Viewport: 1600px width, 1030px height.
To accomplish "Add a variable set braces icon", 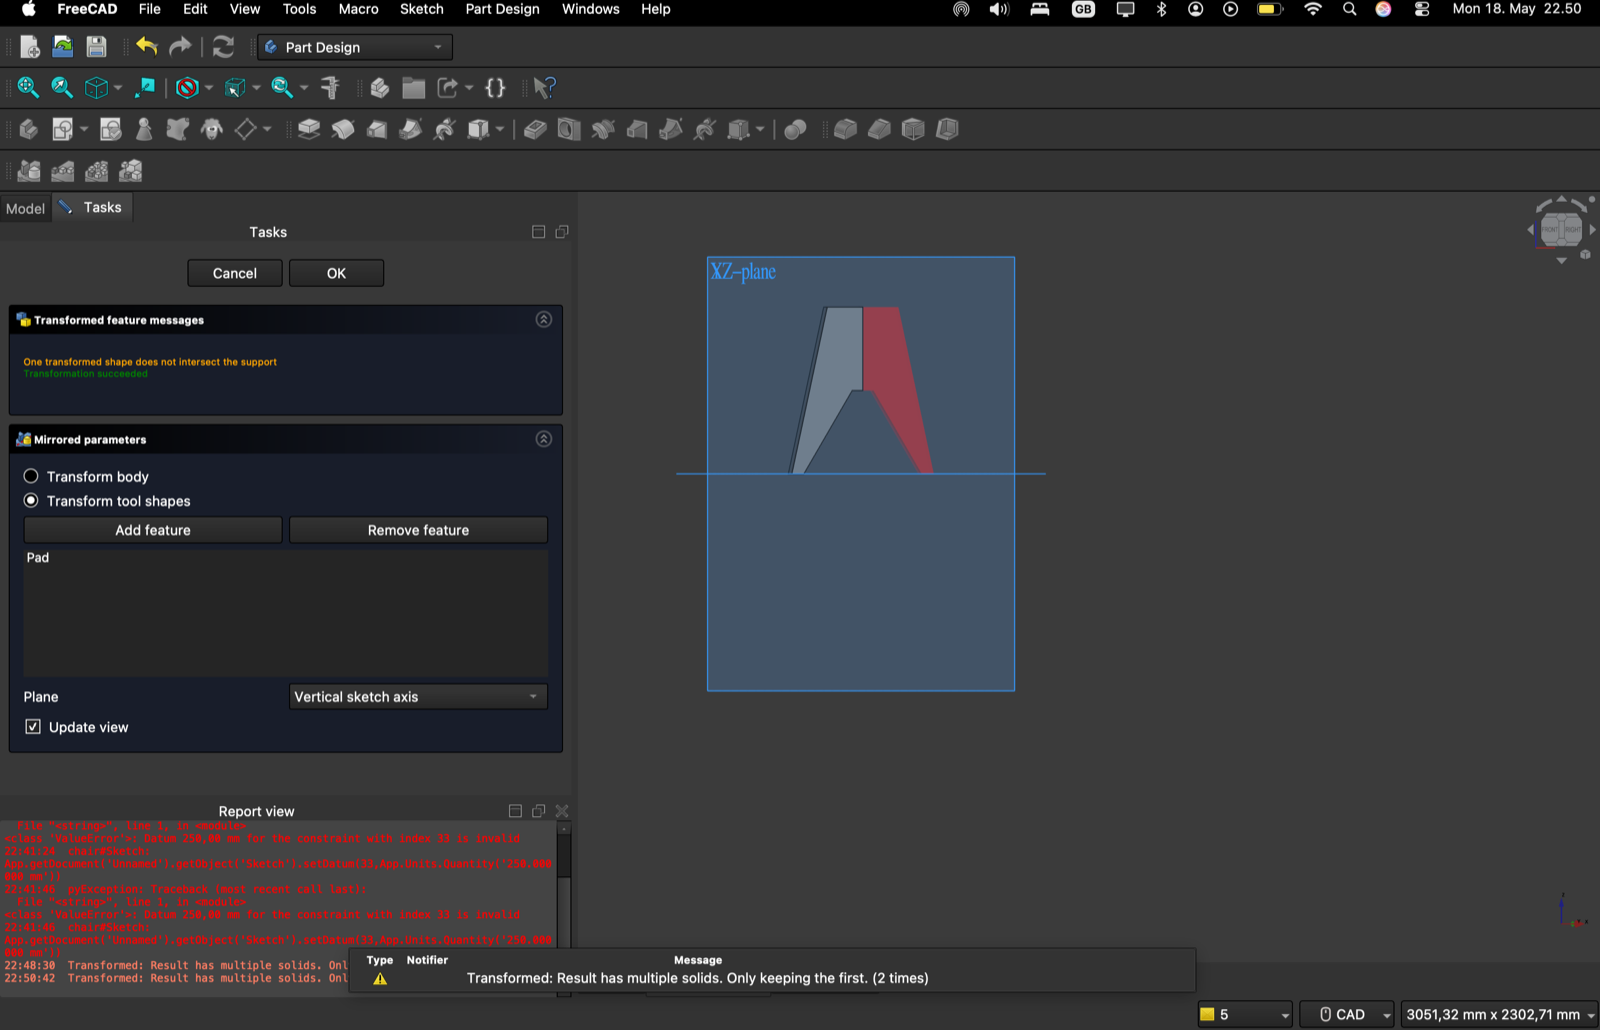I will [x=496, y=88].
